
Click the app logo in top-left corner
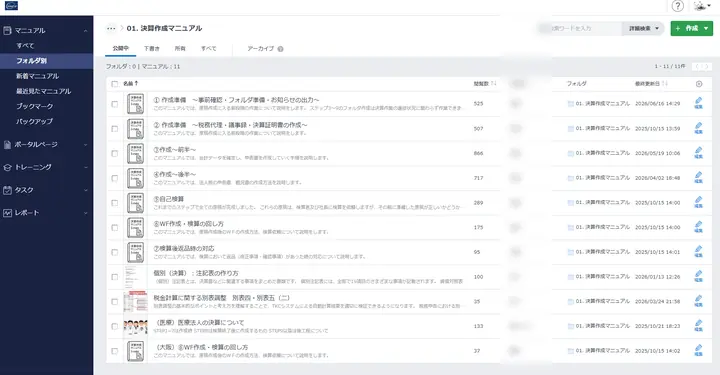[x=11, y=6]
